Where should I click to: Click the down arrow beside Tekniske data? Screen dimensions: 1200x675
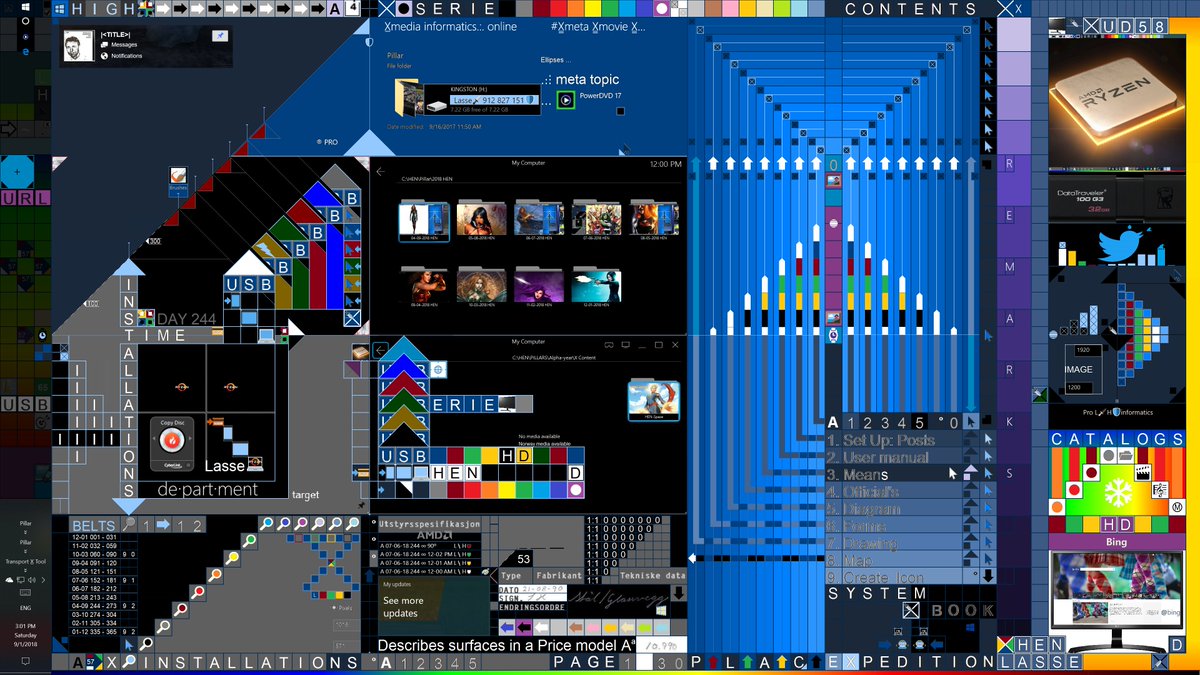coord(677,592)
